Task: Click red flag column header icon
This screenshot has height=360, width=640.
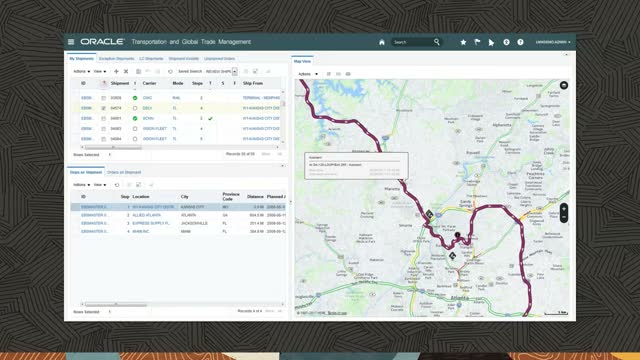Action: (x=104, y=83)
